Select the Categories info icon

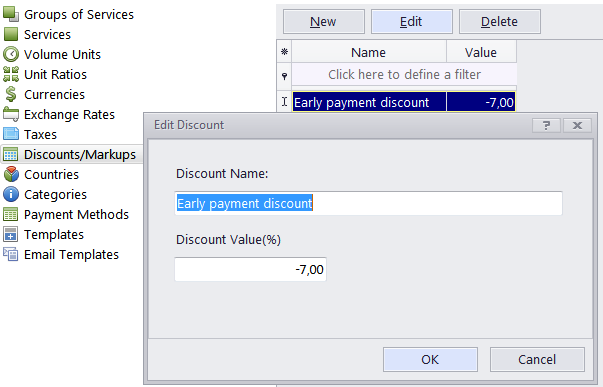11,194
